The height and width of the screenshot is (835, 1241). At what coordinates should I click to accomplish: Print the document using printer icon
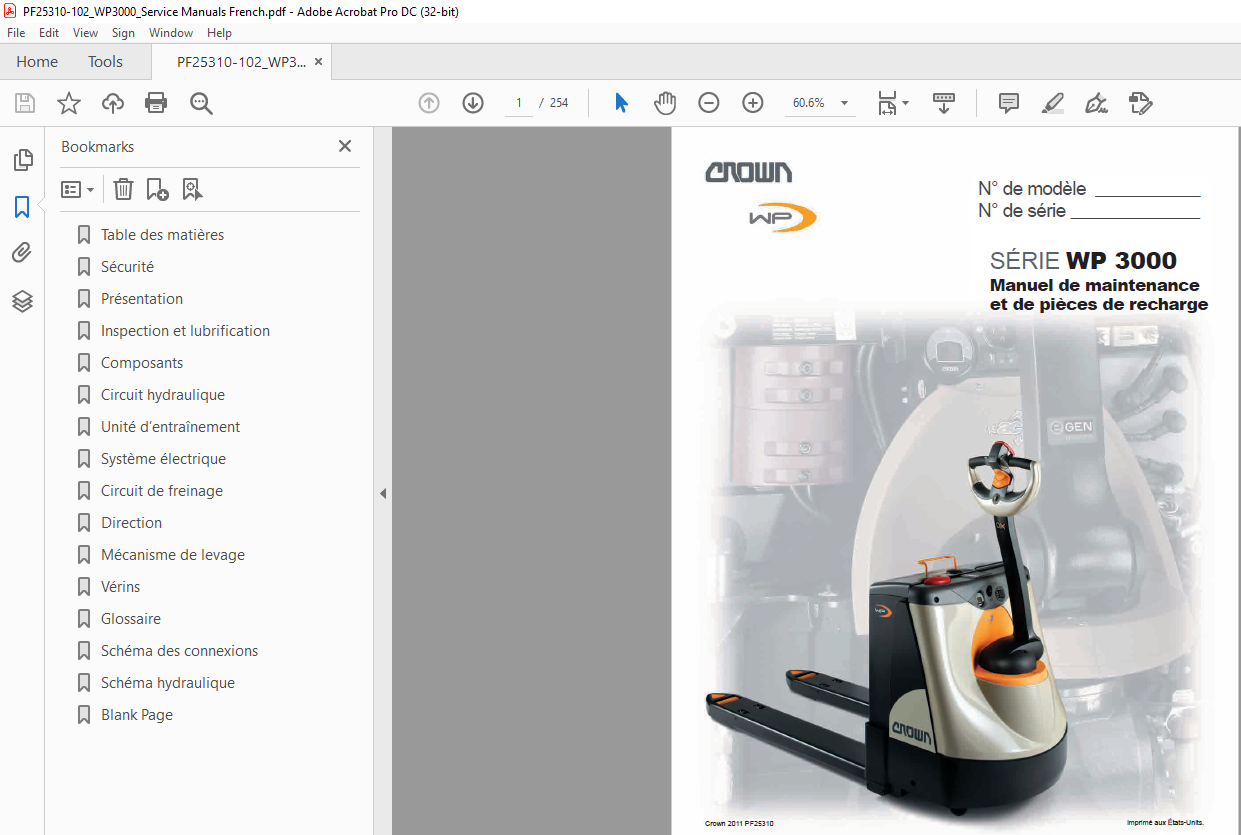(156, 103)
